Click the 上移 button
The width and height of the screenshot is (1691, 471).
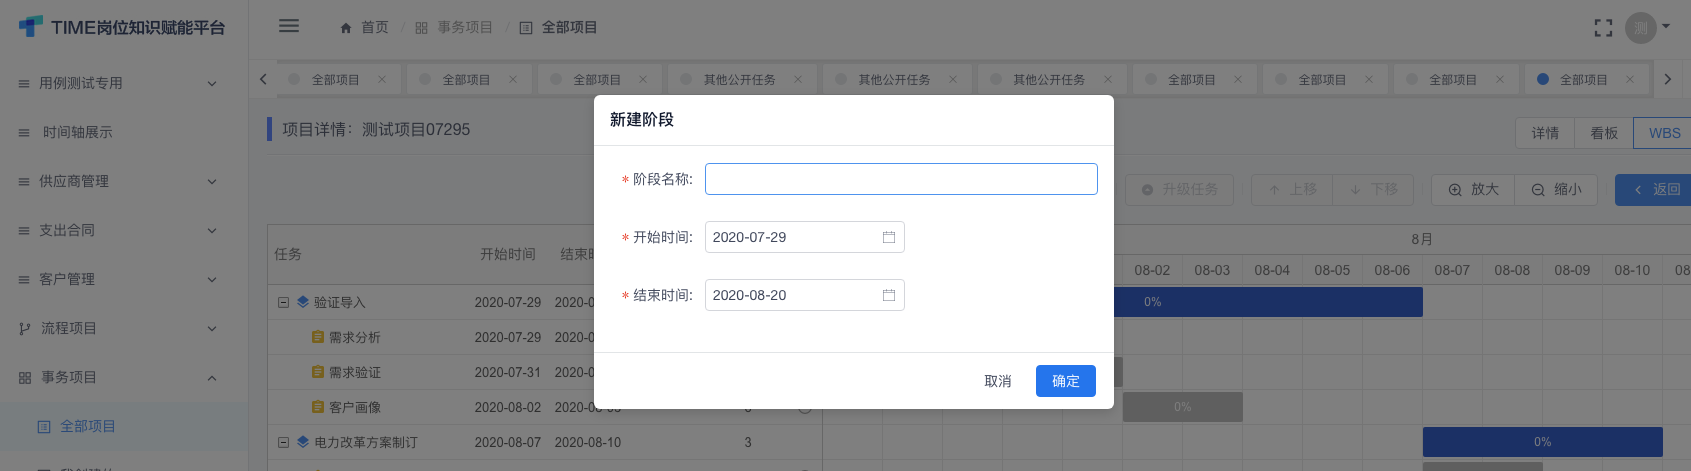(1292, 189)
